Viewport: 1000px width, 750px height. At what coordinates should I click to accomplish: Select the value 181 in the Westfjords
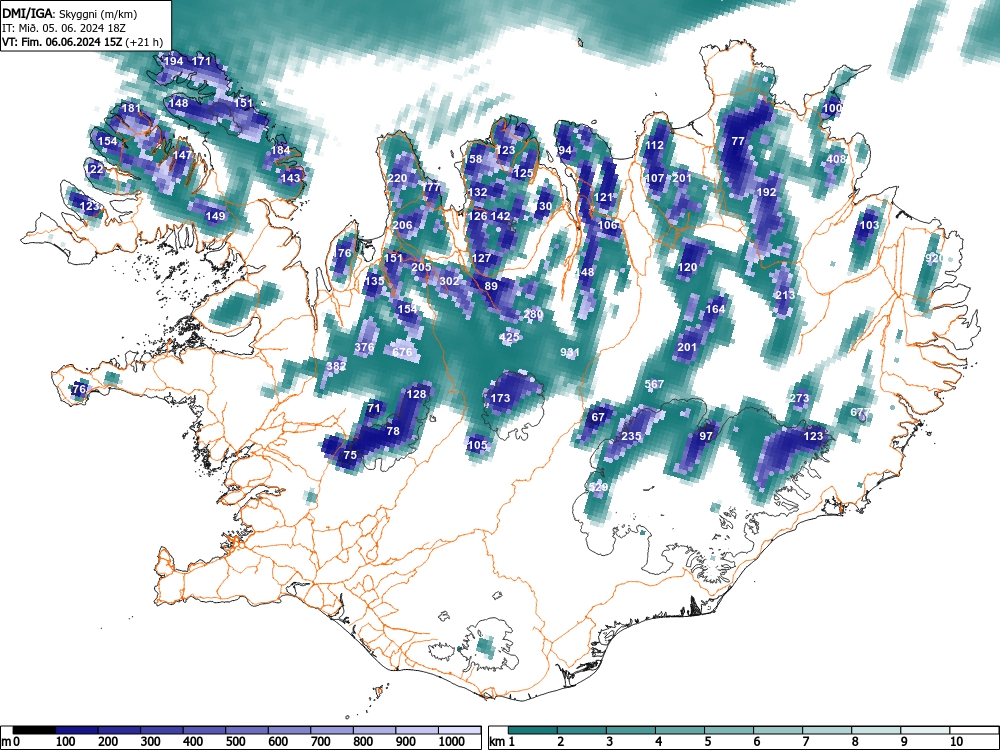131,108
